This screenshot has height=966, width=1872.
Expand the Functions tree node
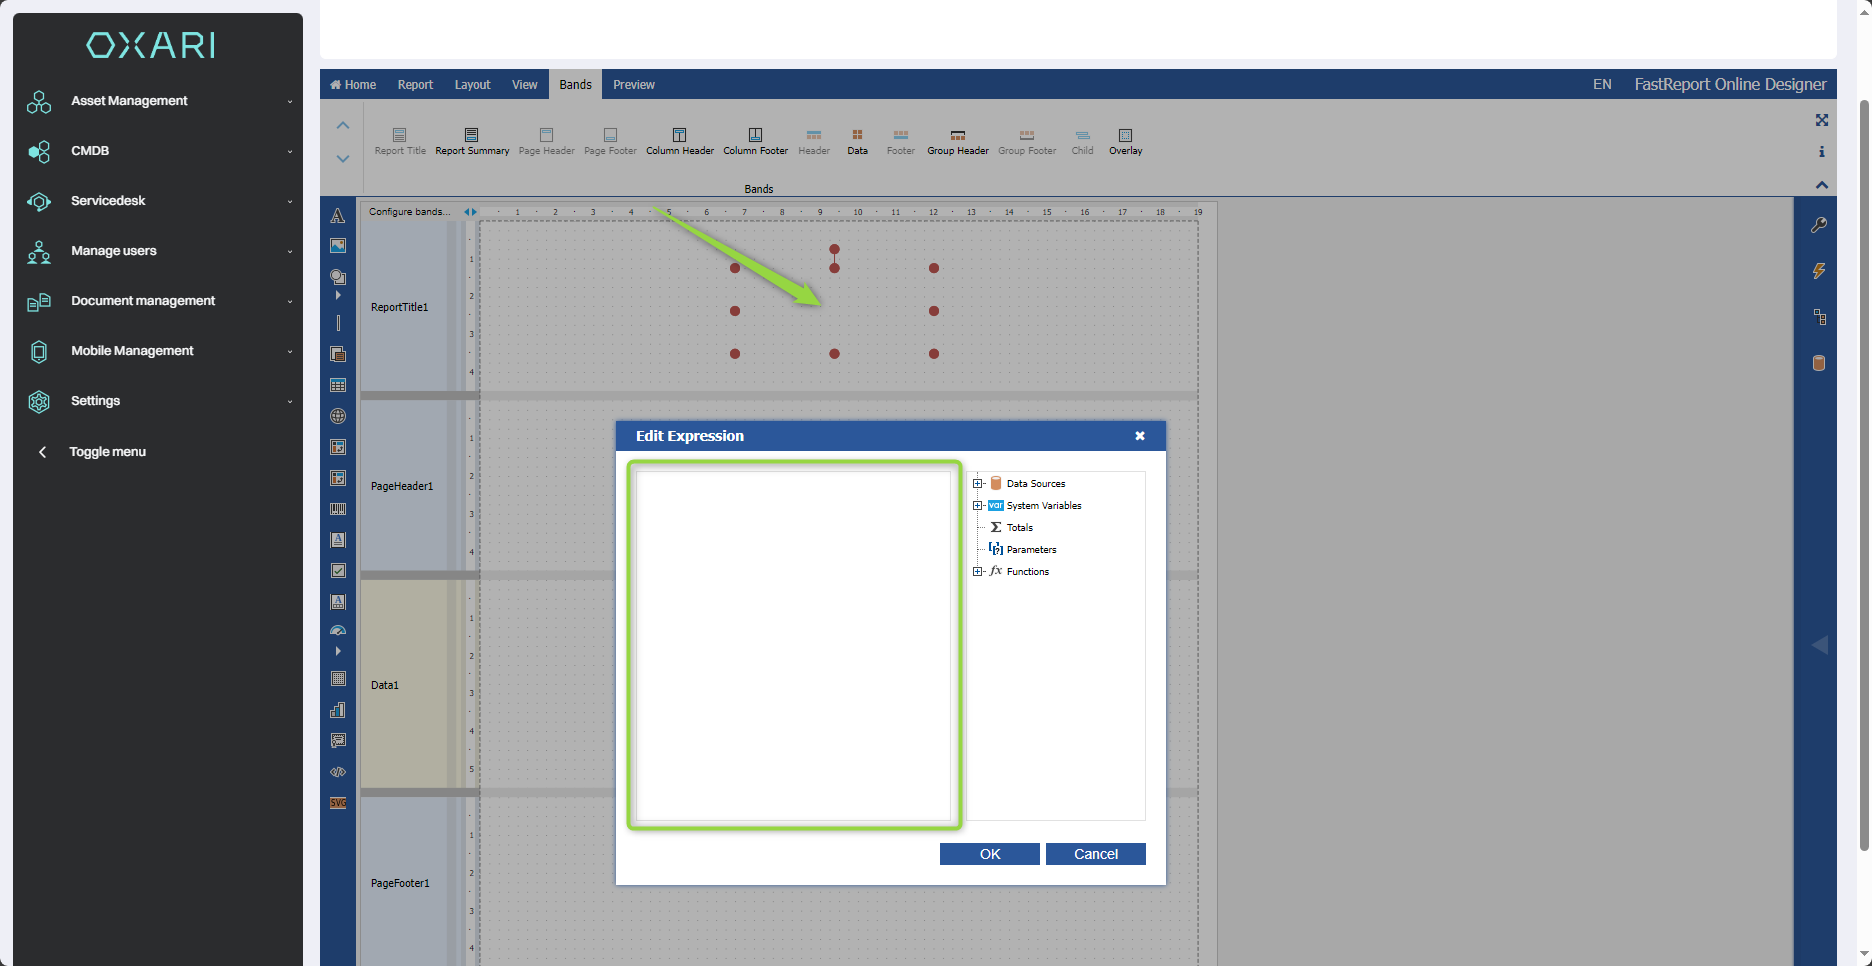point(978,572)
